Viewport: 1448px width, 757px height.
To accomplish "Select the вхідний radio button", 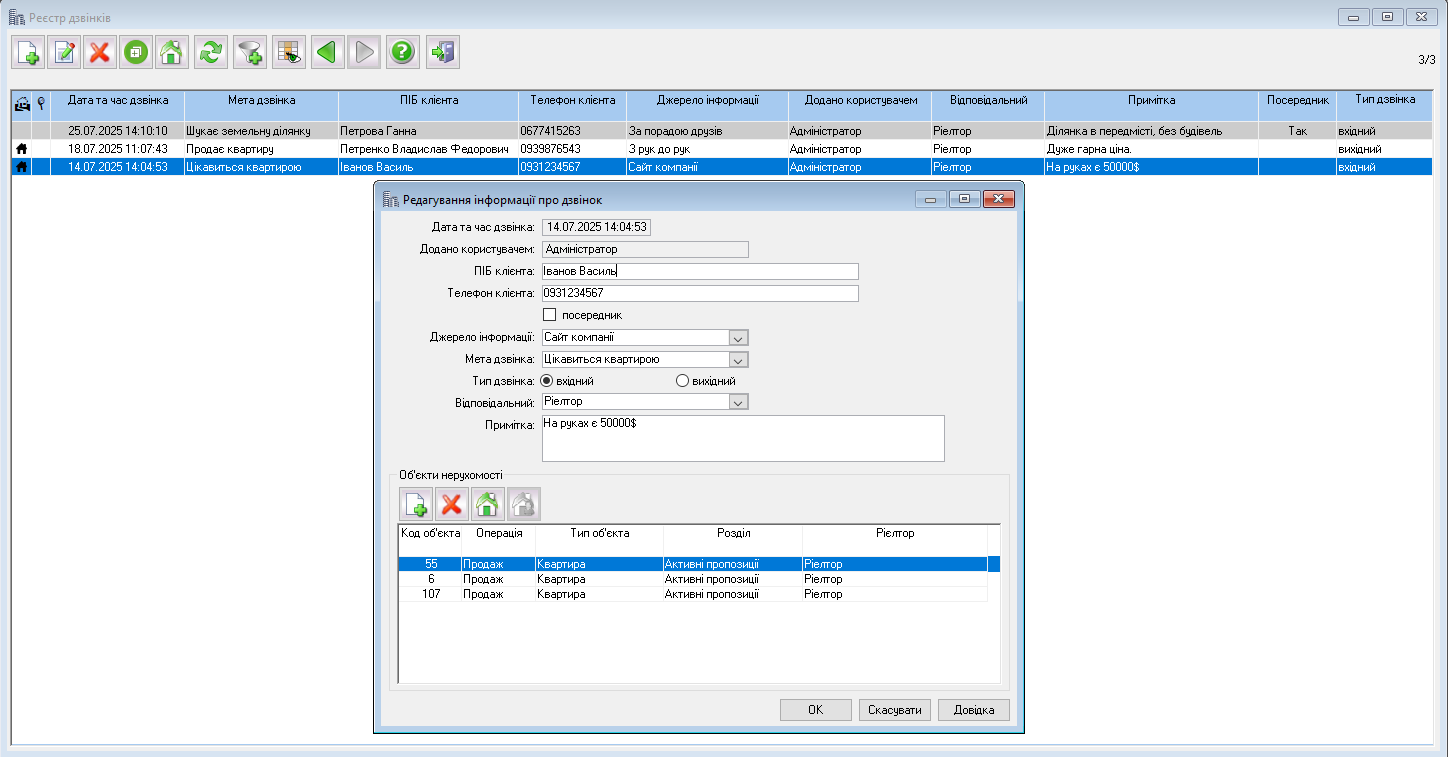I will pyautogui.click(x=547, y=381).
